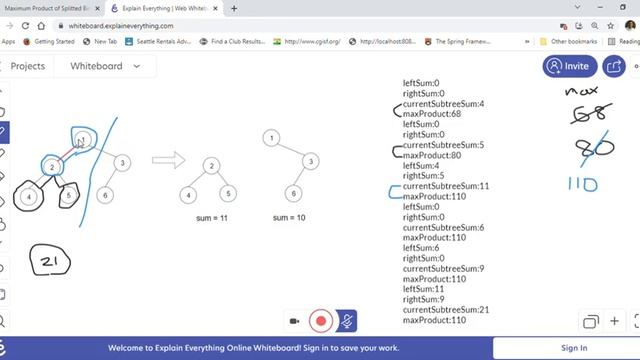Screen dimensions: 640x360
Task: Click the "rightSum:9" line
Action: pos(423,299)
